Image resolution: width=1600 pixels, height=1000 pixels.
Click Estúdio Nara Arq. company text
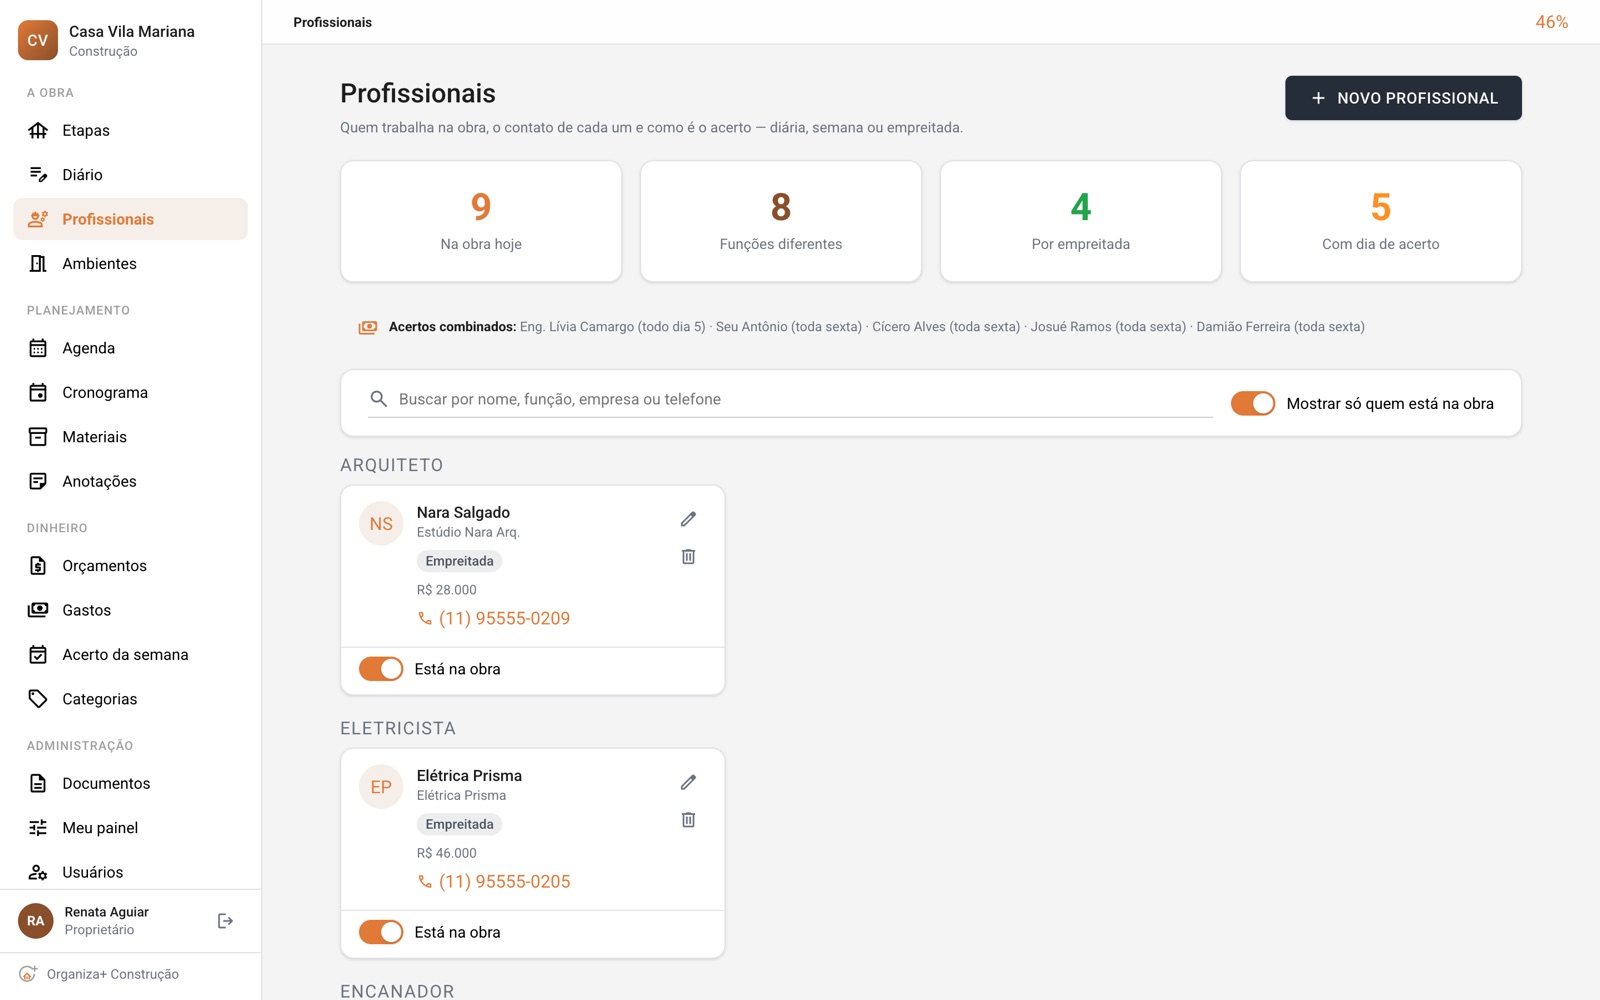coord(468,532)
